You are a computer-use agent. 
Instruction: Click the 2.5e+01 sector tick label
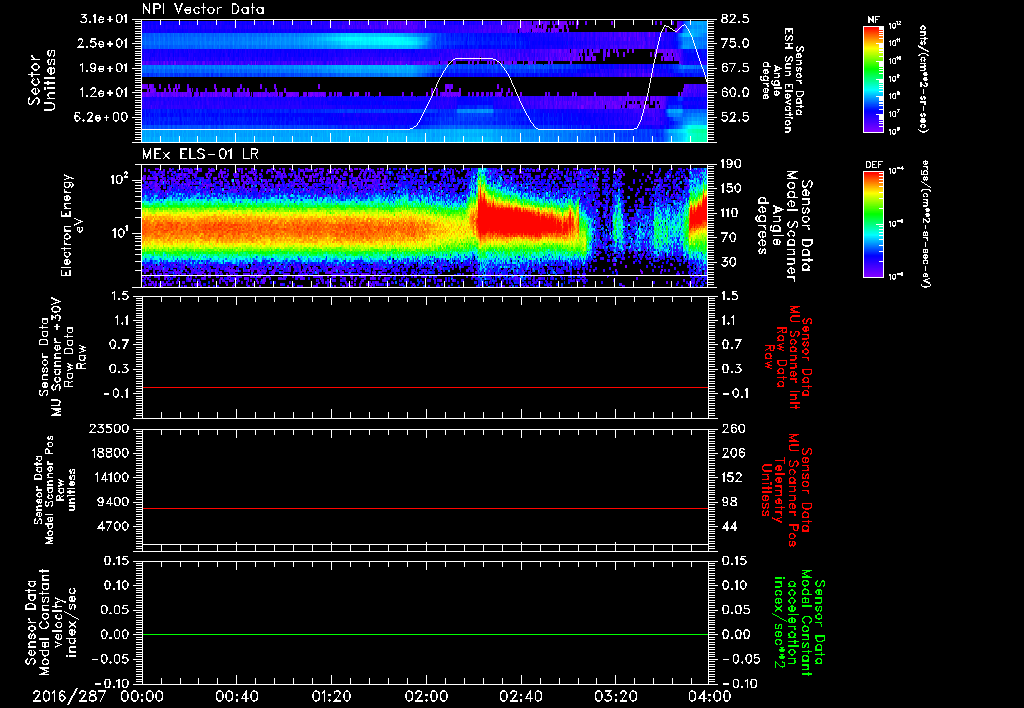(104, 43)
